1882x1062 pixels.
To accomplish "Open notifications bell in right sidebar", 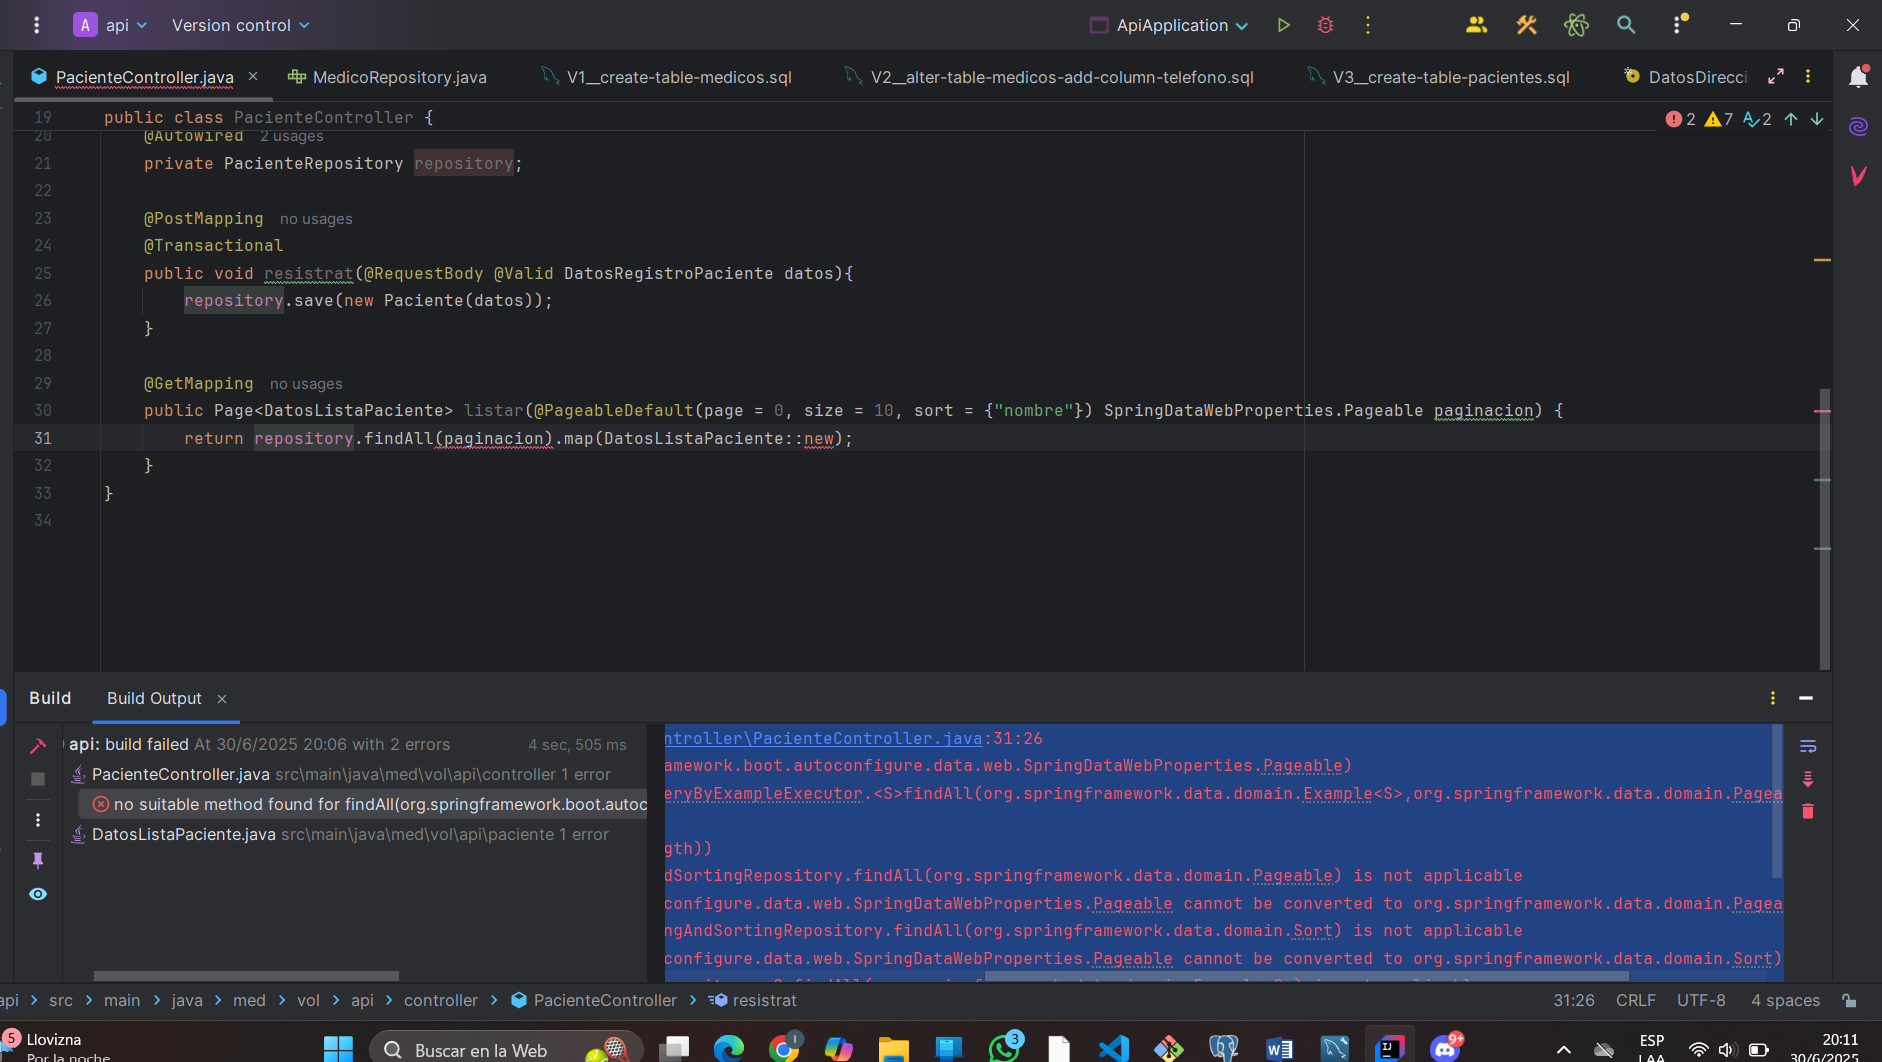I will 1858,77.
